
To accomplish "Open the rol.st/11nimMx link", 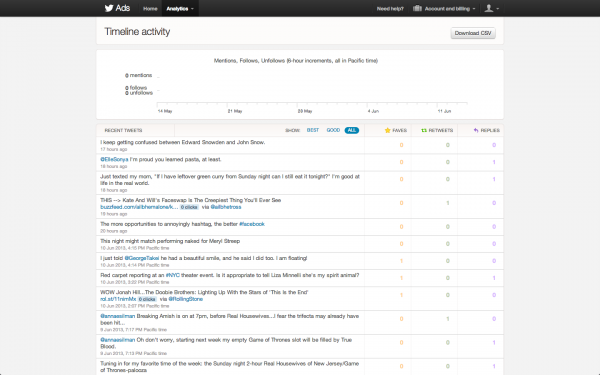I will [118, 299].
